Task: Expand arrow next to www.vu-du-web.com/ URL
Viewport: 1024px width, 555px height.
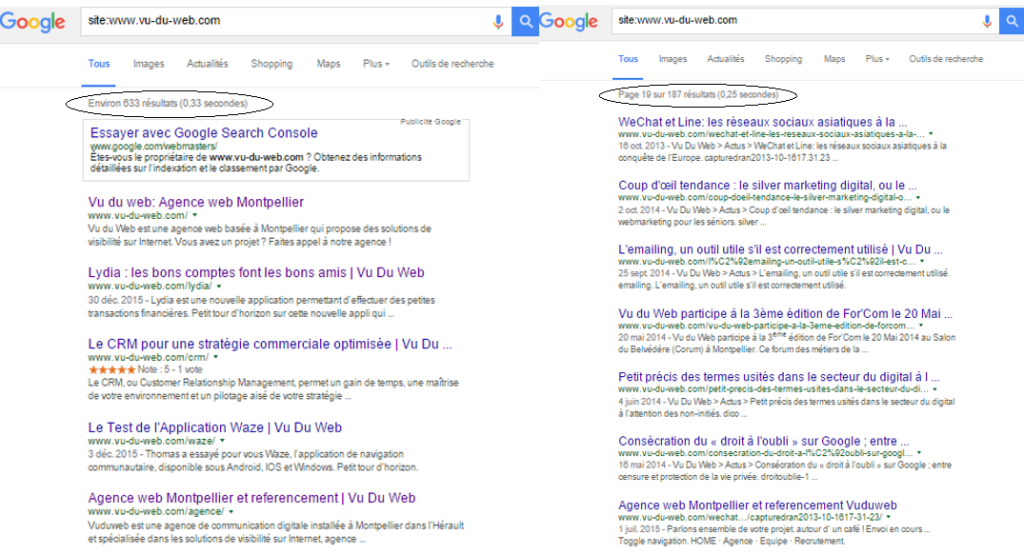Action: (195, 215)
